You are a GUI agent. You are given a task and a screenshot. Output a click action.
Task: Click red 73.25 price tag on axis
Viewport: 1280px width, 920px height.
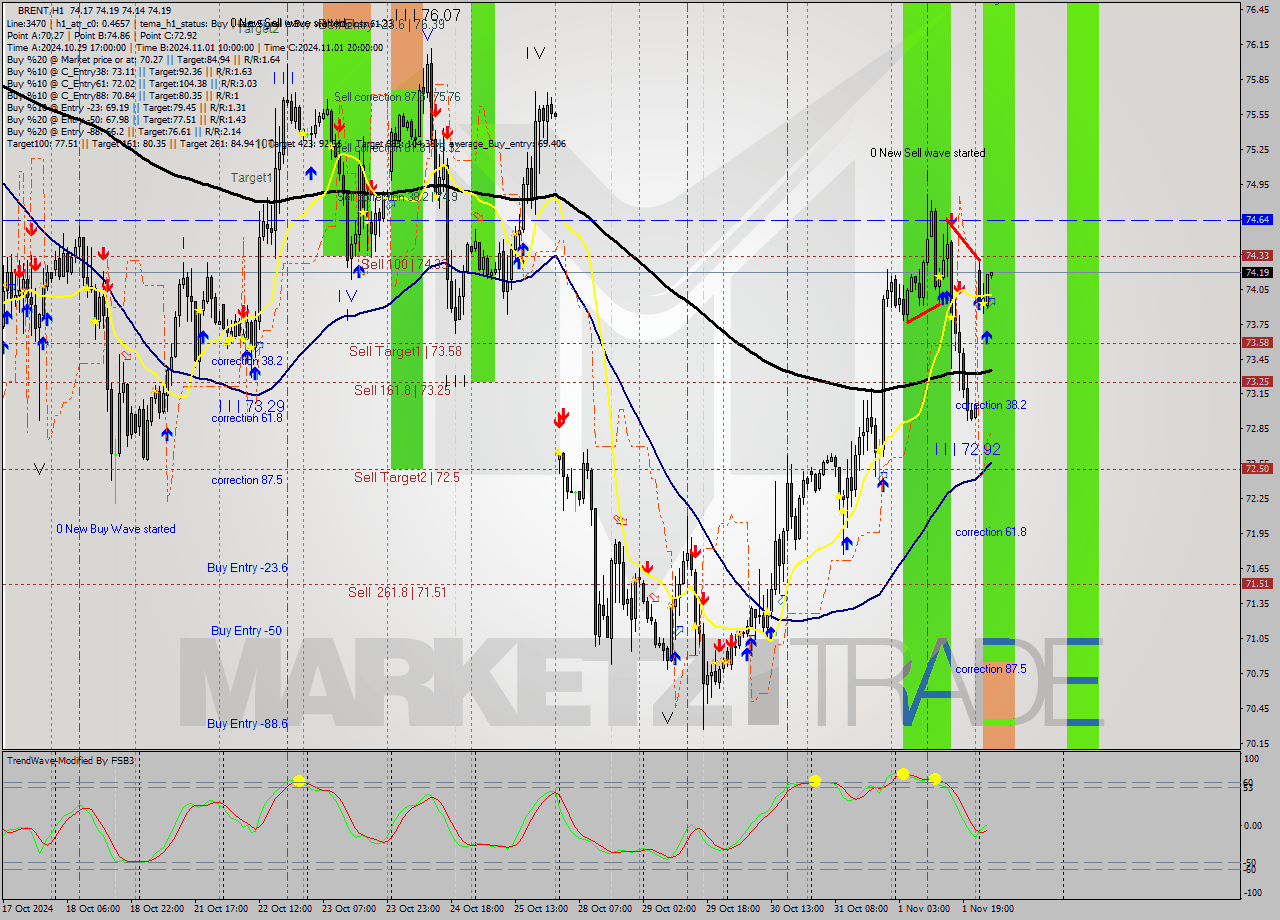pos(1257,381)
